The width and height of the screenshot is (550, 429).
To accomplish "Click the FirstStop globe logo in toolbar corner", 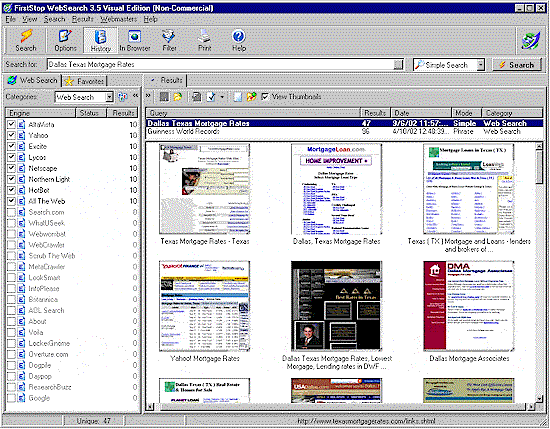I will pos(531,40).
